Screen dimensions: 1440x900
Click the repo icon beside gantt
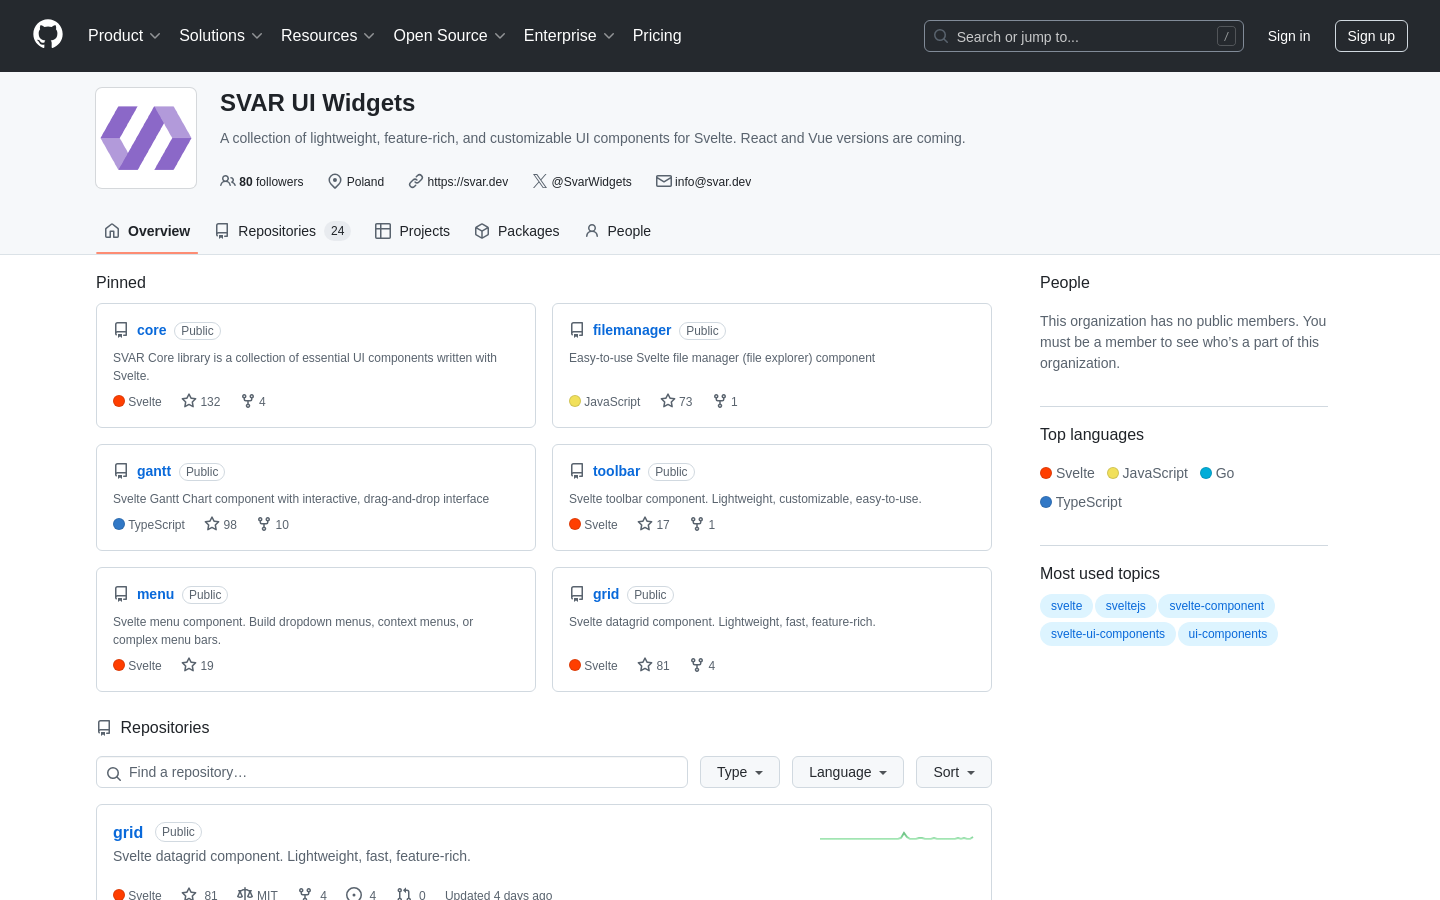[121, 471]
